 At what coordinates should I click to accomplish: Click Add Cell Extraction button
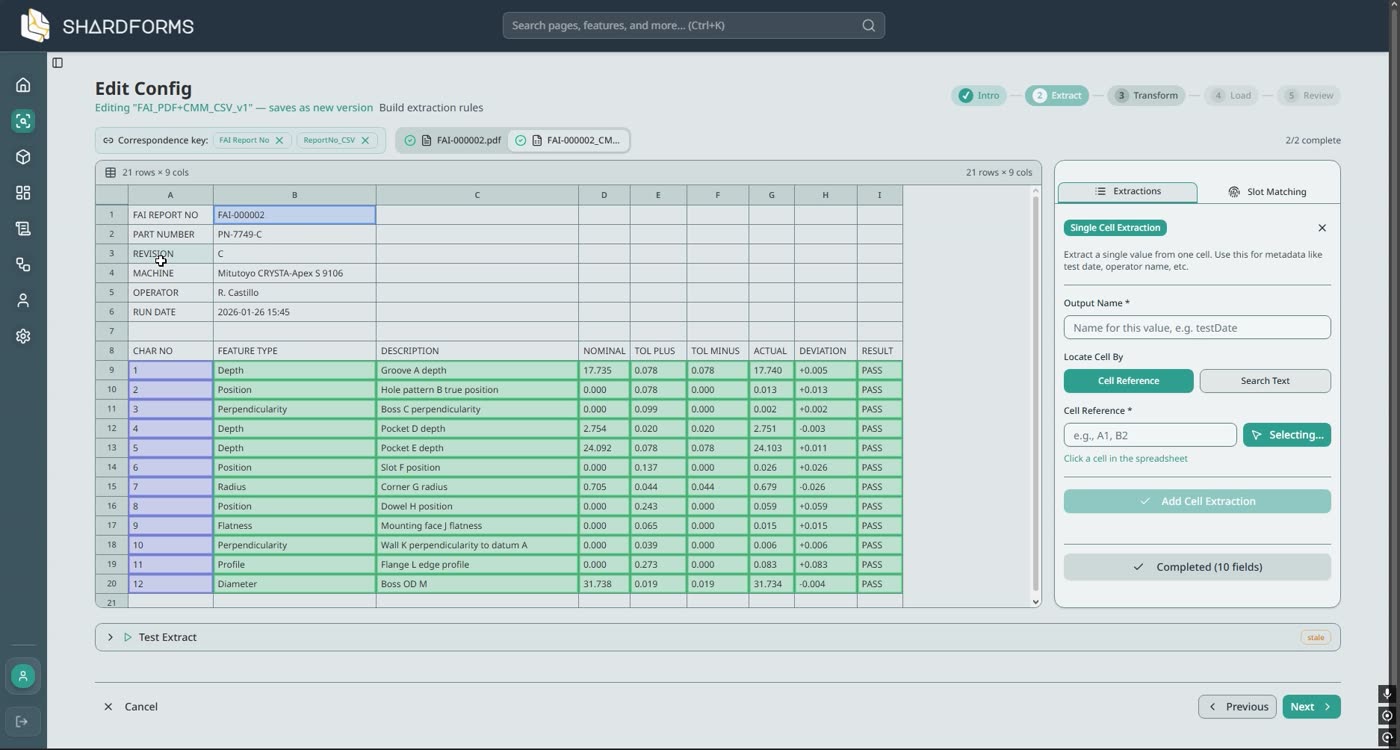(1197, 502)
